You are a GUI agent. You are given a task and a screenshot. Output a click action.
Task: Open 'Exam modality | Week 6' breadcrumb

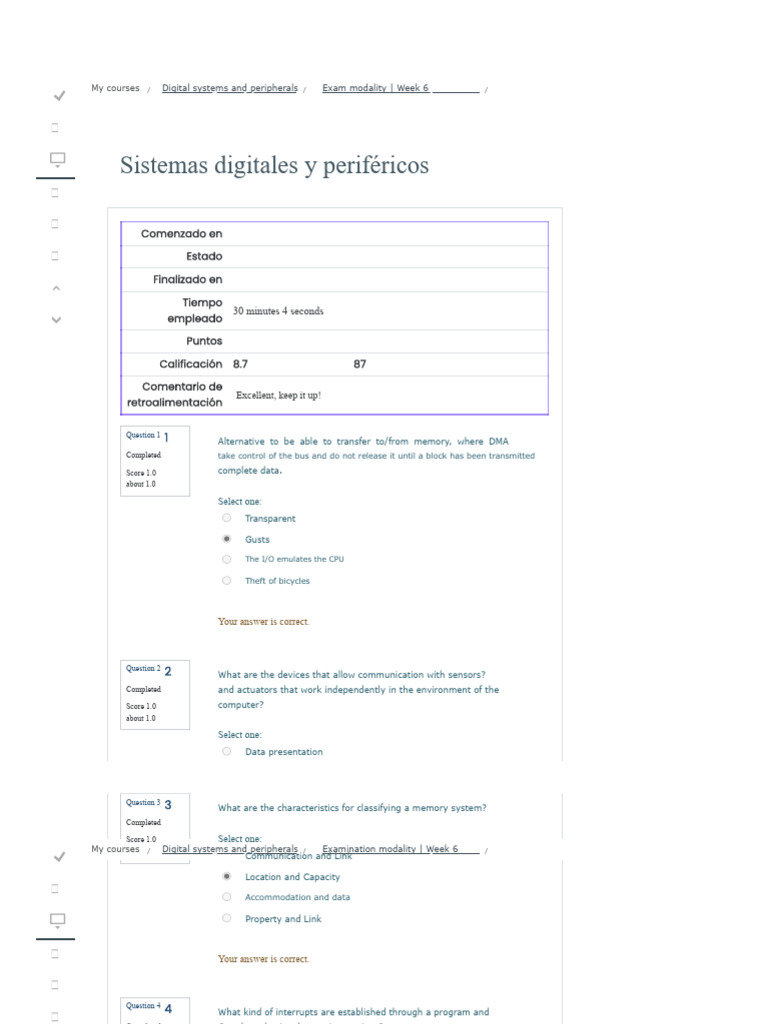(x=376, y=88)
